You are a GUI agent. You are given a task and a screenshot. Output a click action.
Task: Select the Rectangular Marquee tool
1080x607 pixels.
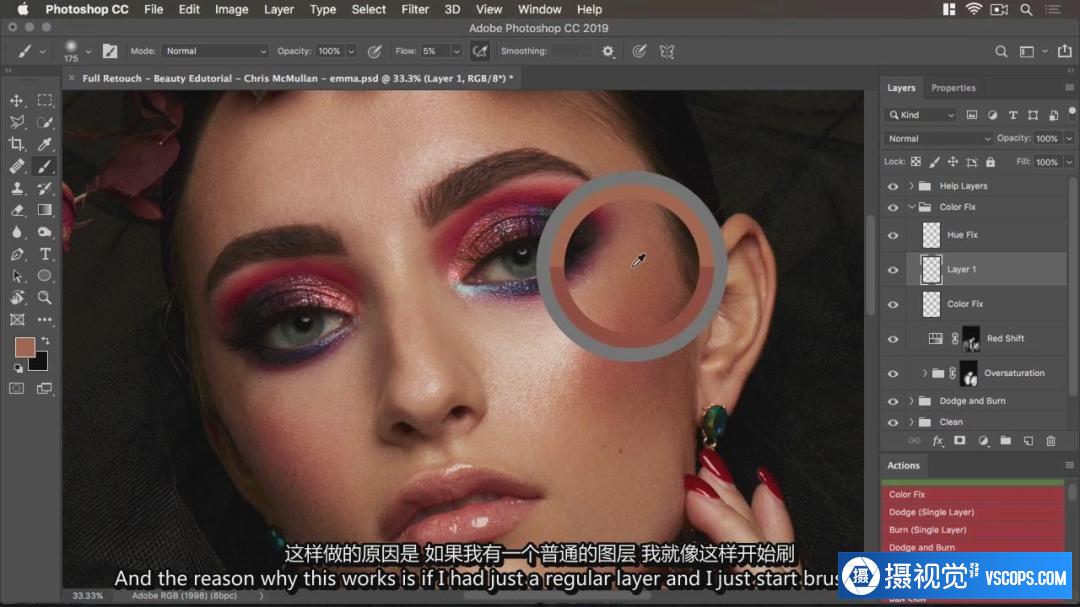pos(45,101)
